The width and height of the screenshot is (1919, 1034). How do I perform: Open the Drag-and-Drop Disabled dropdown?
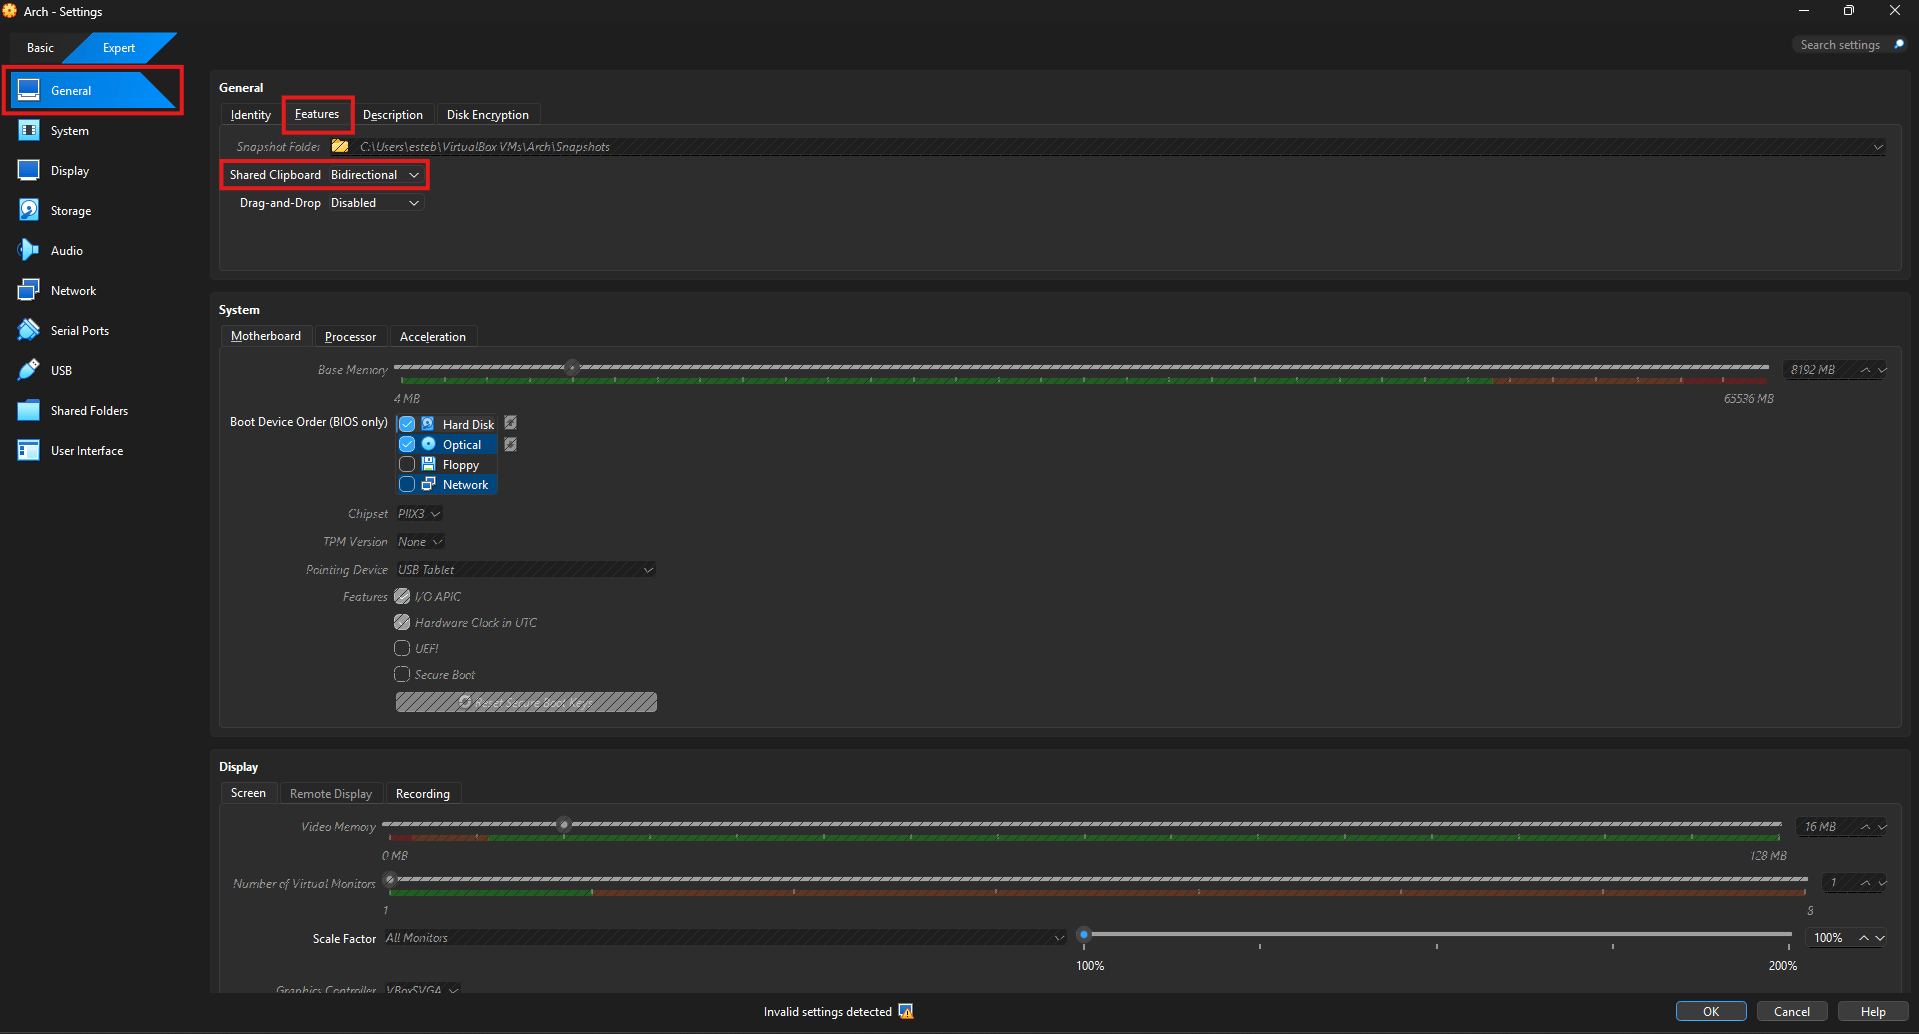point(375,203)
